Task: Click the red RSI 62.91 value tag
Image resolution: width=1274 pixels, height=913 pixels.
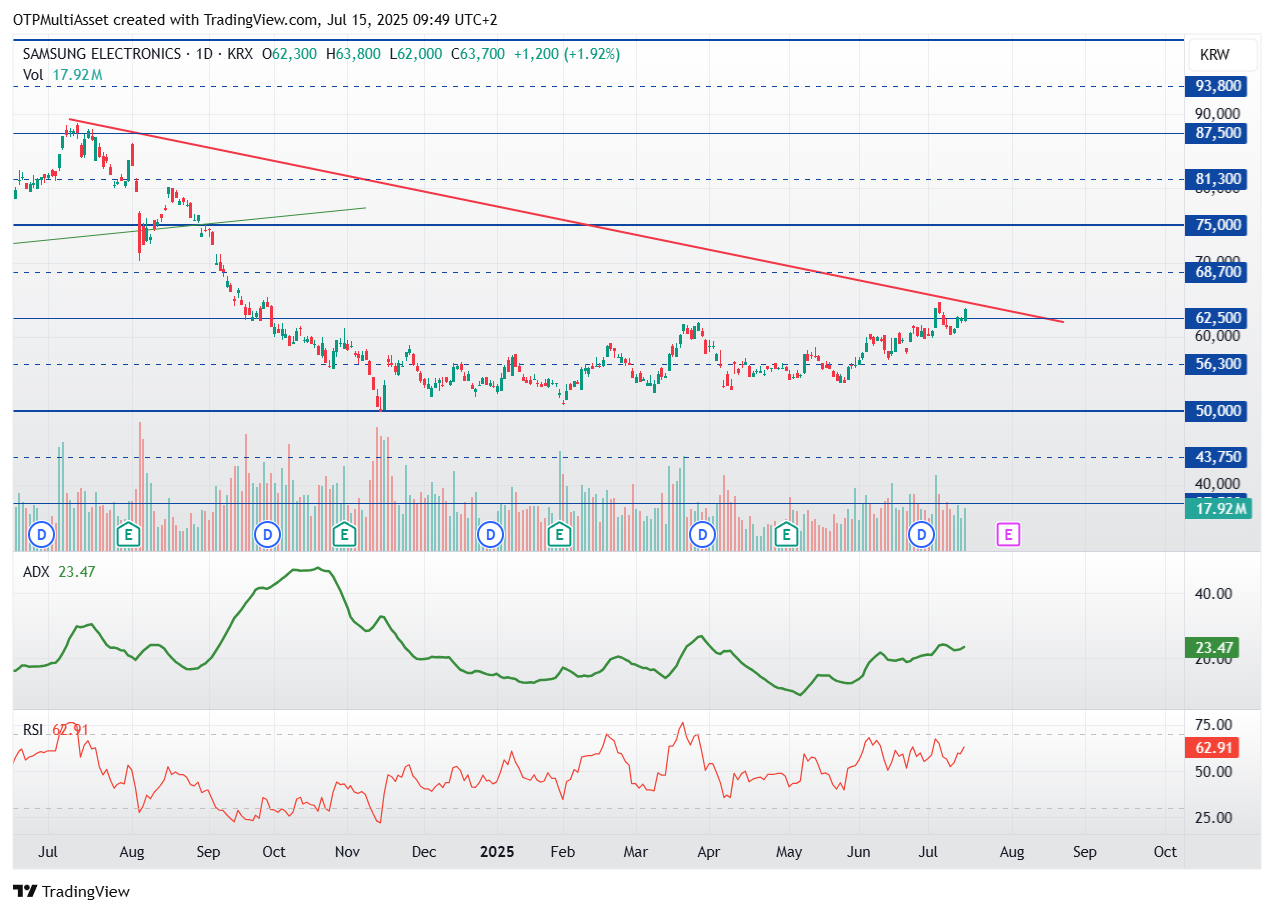Action: (x=1211, y=747)
